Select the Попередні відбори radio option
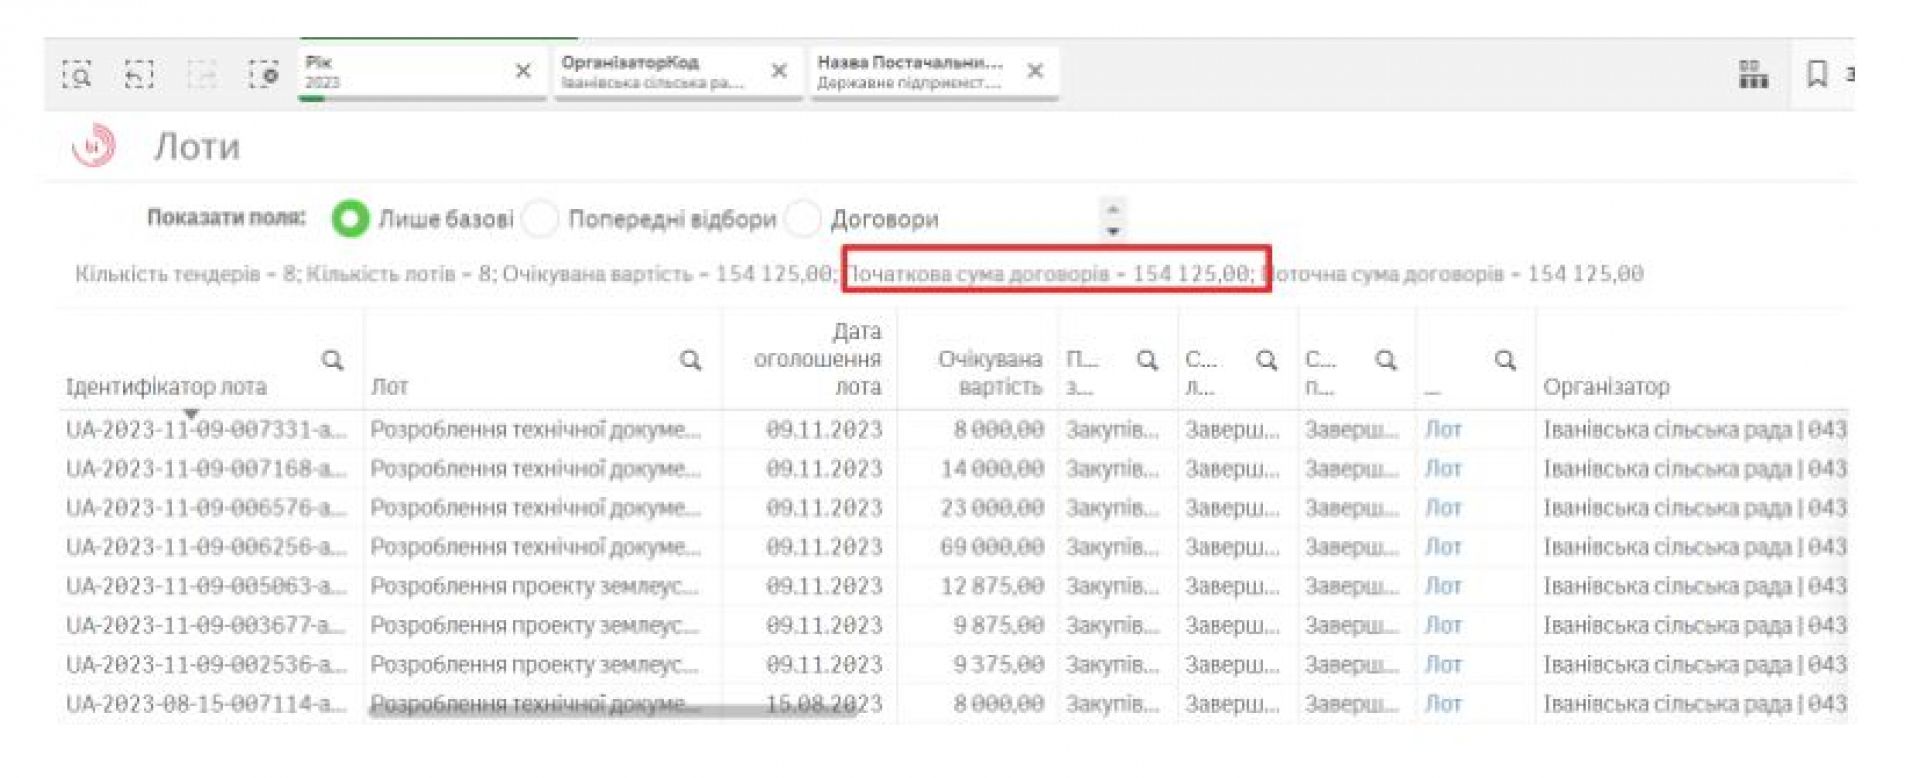The image size is (1920, 778). (x=541, y=219)
